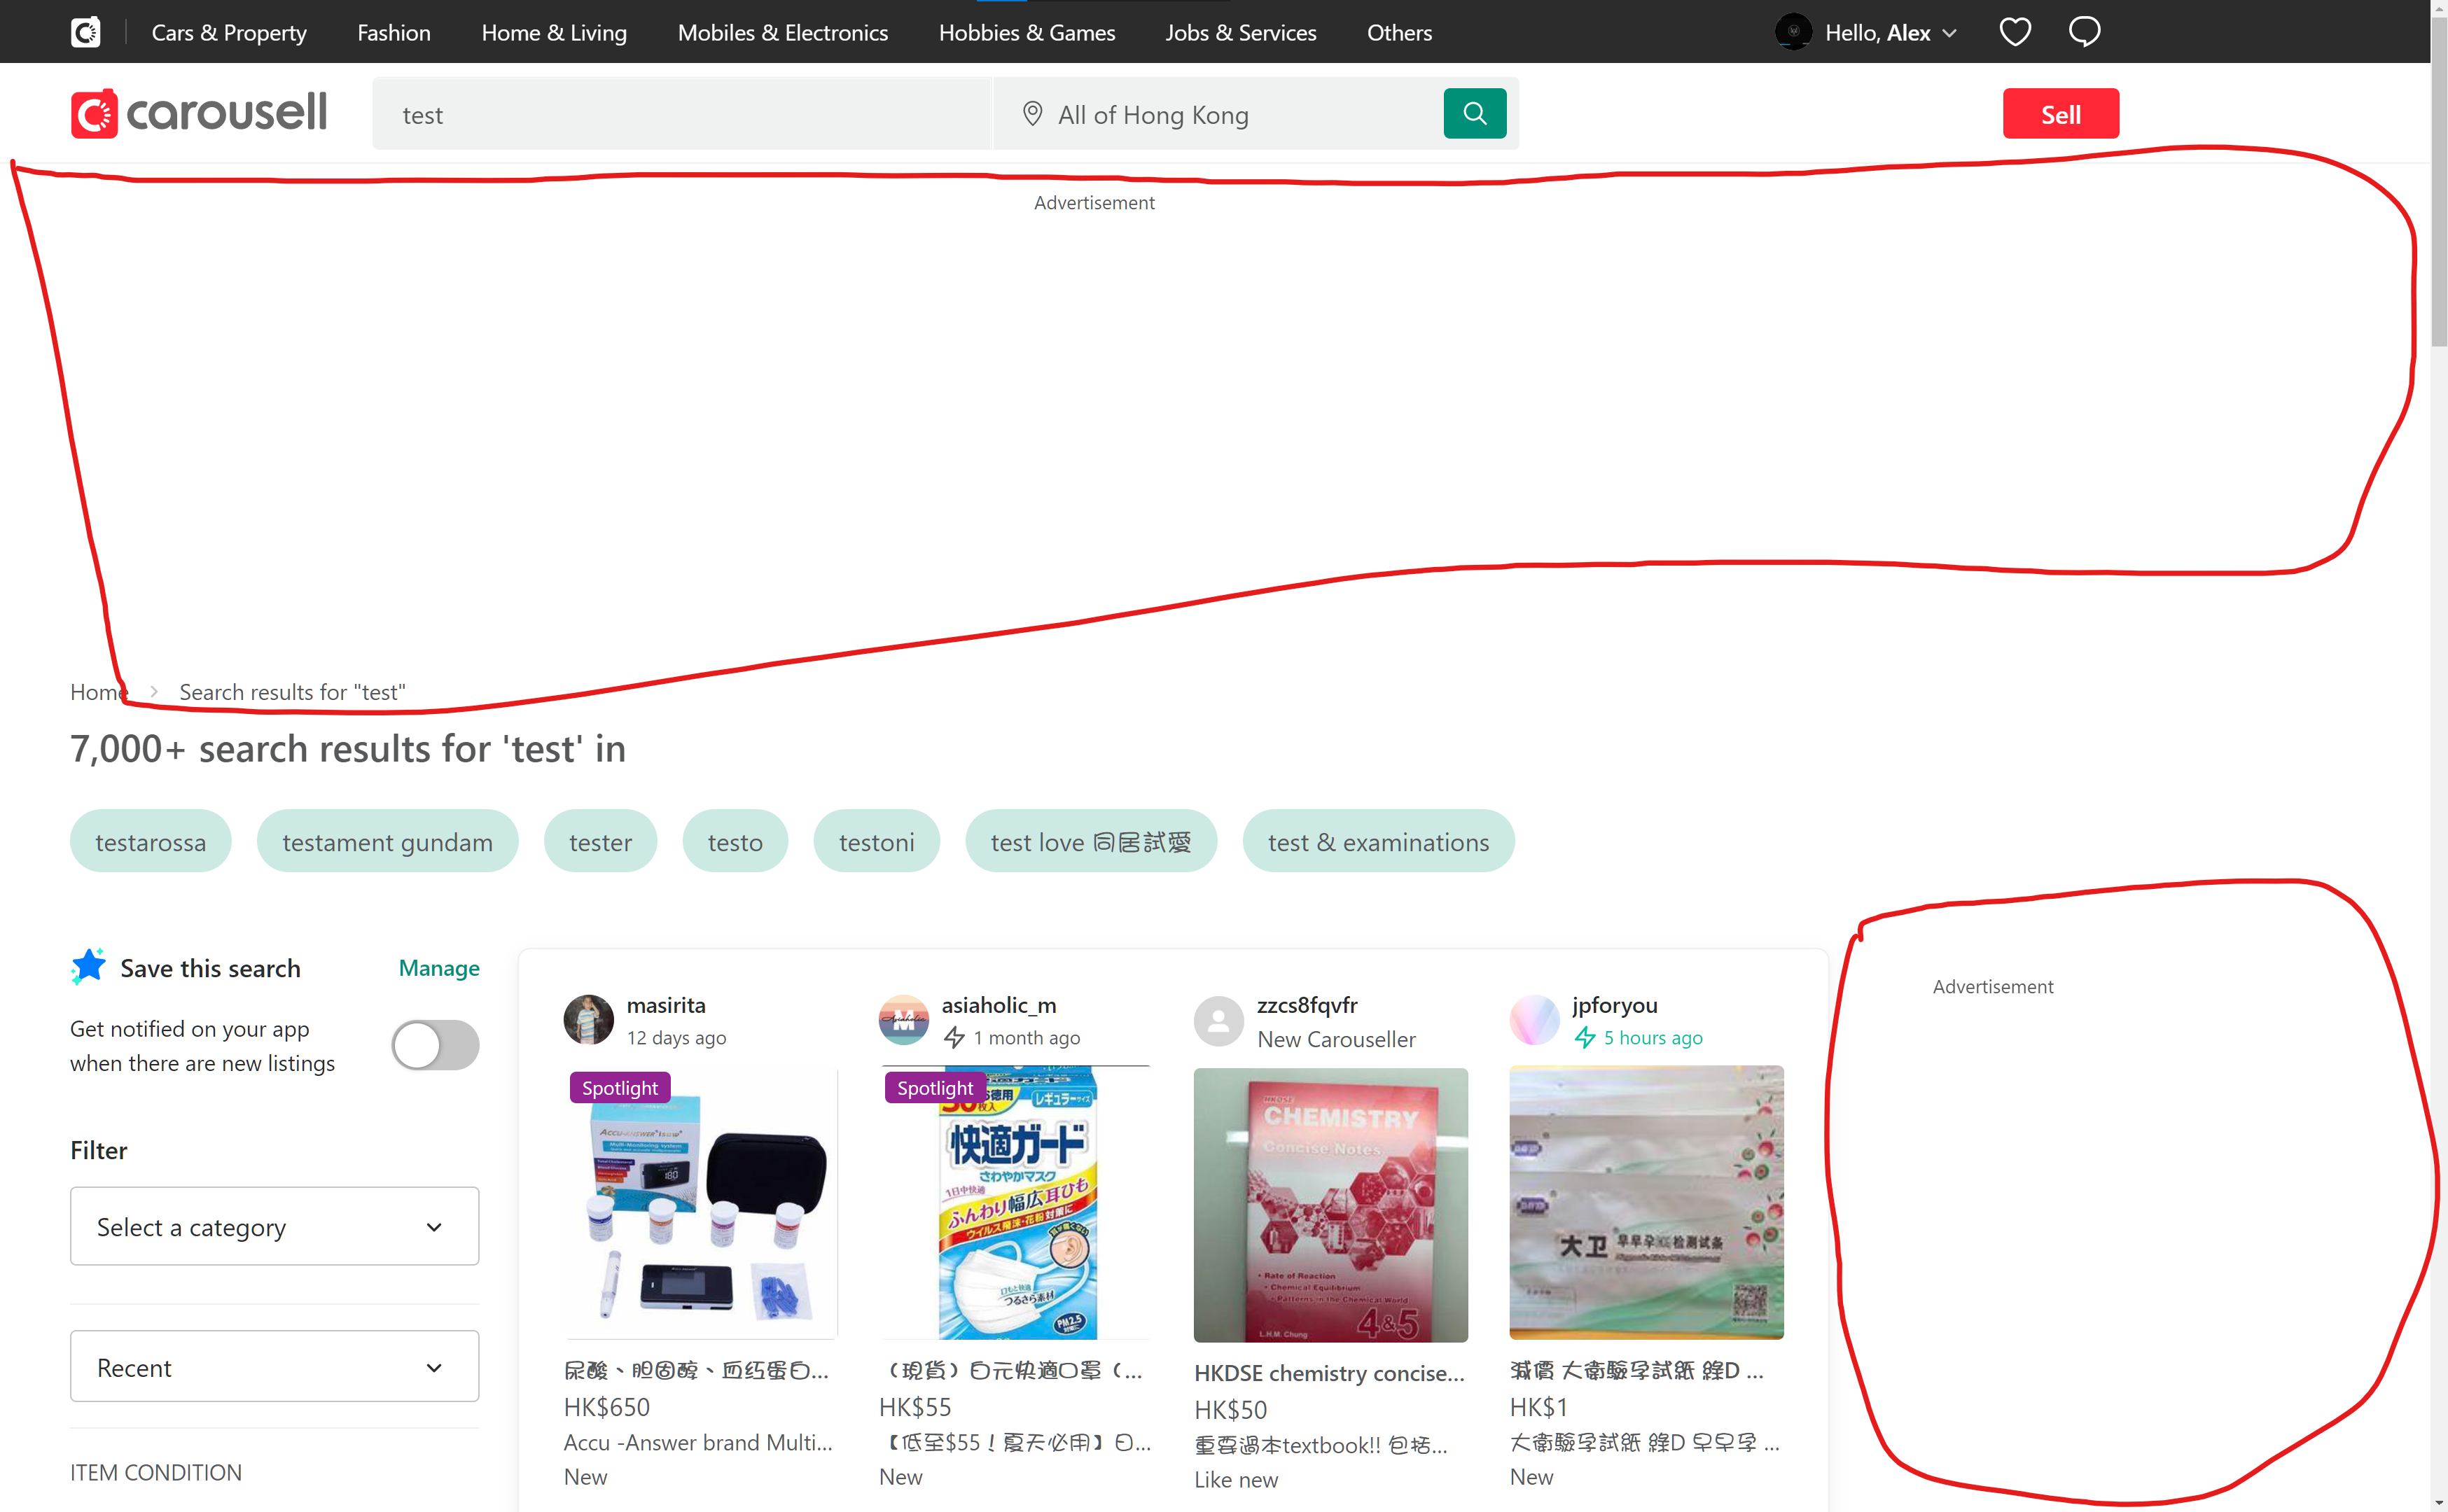Click the red Sell button

click(2060, 113)
